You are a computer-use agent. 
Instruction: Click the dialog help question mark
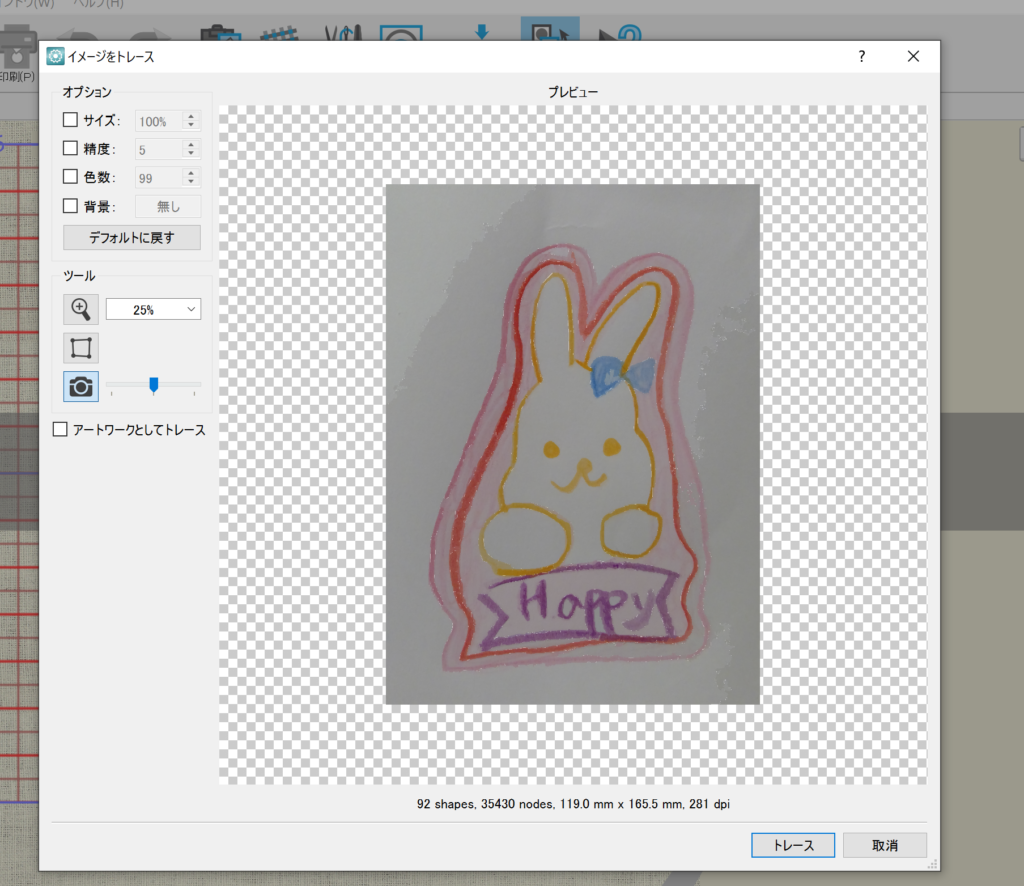(x=862, y=57)
